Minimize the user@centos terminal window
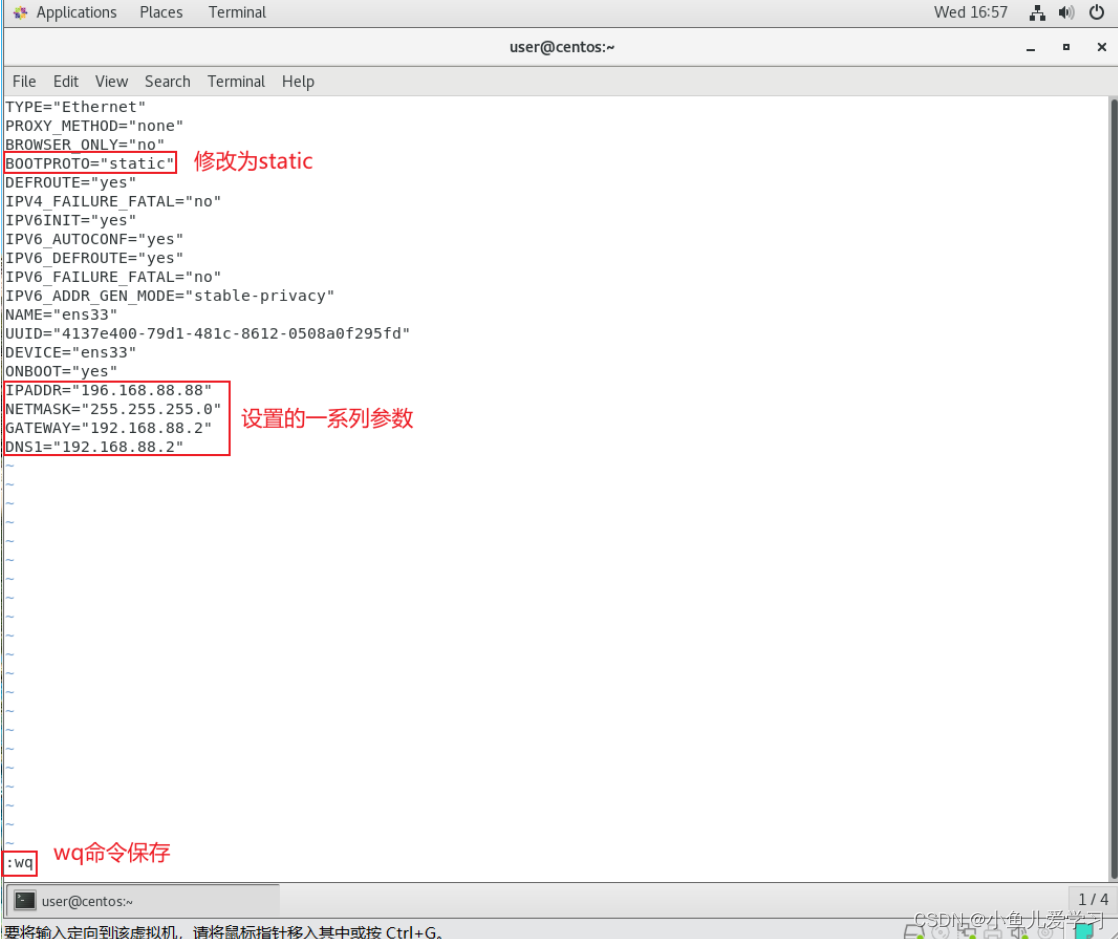The image size is (1118, 939). coord(1030,48)
